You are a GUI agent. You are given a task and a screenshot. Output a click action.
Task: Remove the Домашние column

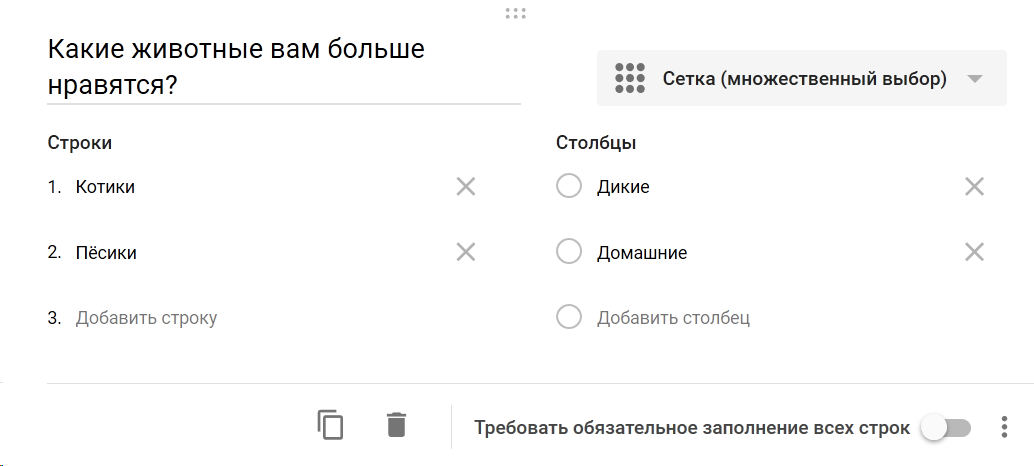pos(974,252)
